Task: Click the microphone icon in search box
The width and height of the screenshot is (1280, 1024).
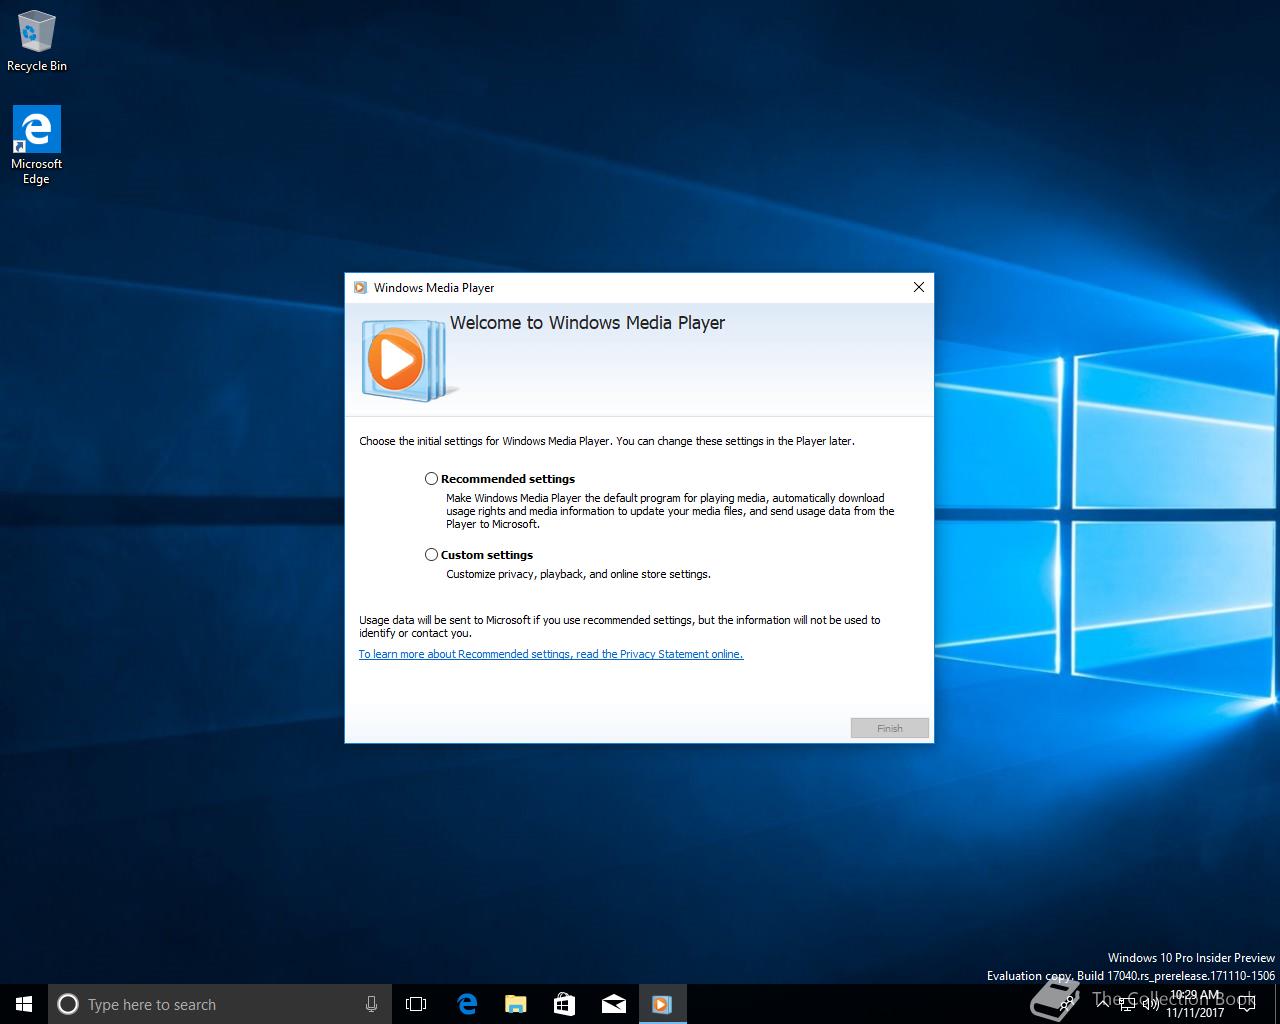Action: [x=371, y=1004]
